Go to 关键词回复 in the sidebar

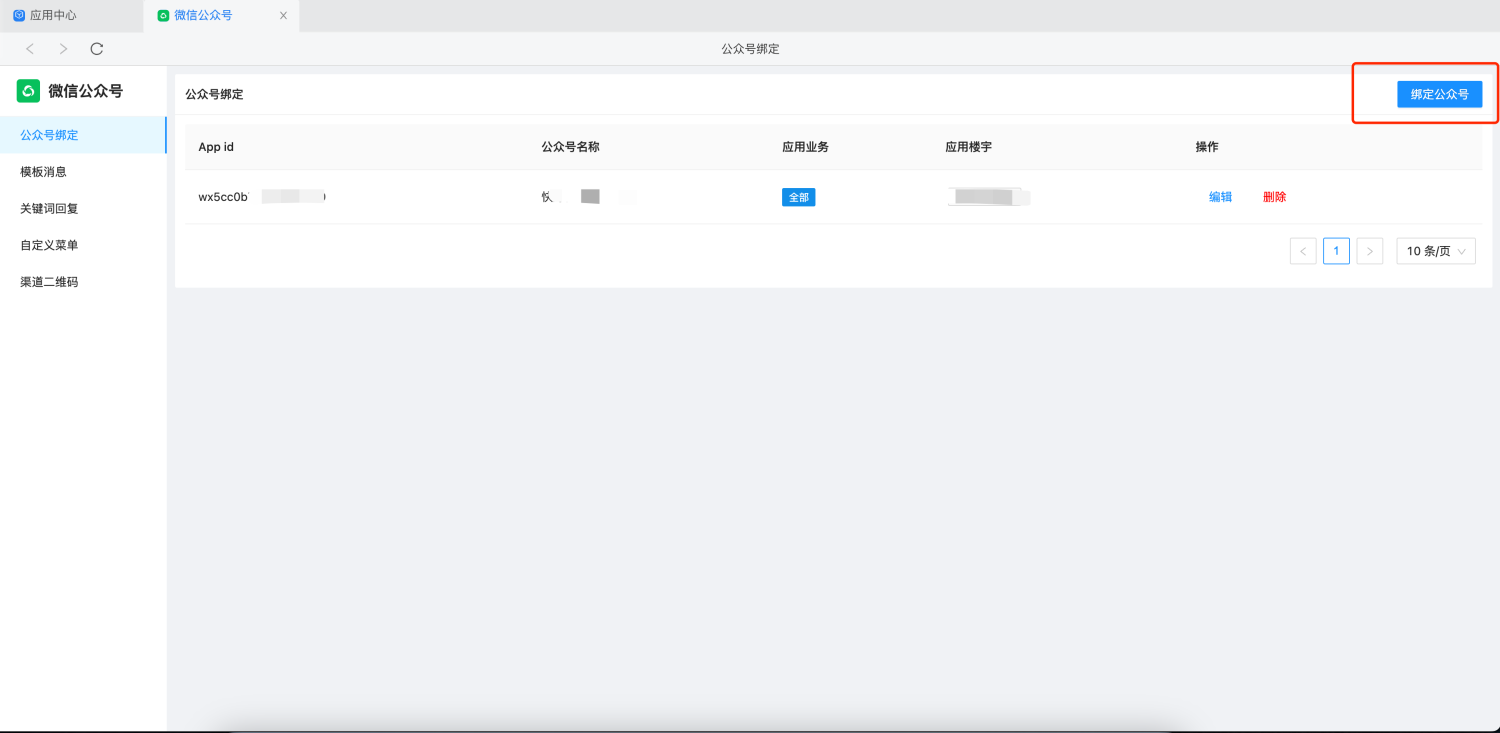(x=49, y=209)
